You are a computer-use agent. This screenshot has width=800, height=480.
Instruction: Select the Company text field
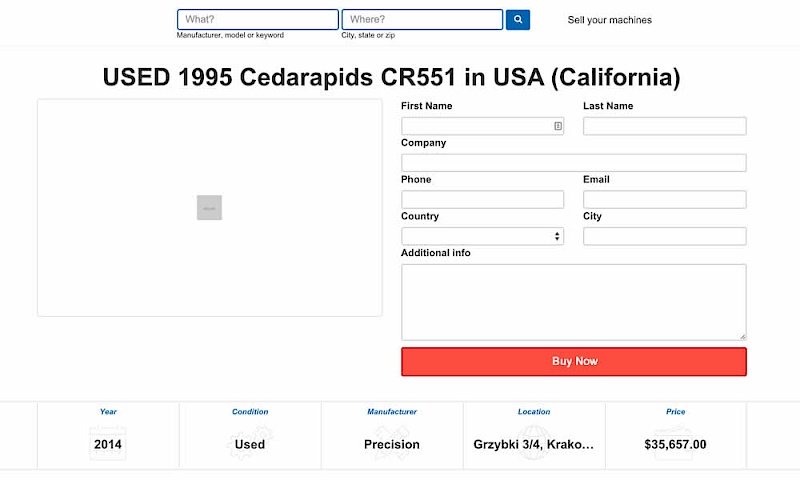(x=573, y=163)
